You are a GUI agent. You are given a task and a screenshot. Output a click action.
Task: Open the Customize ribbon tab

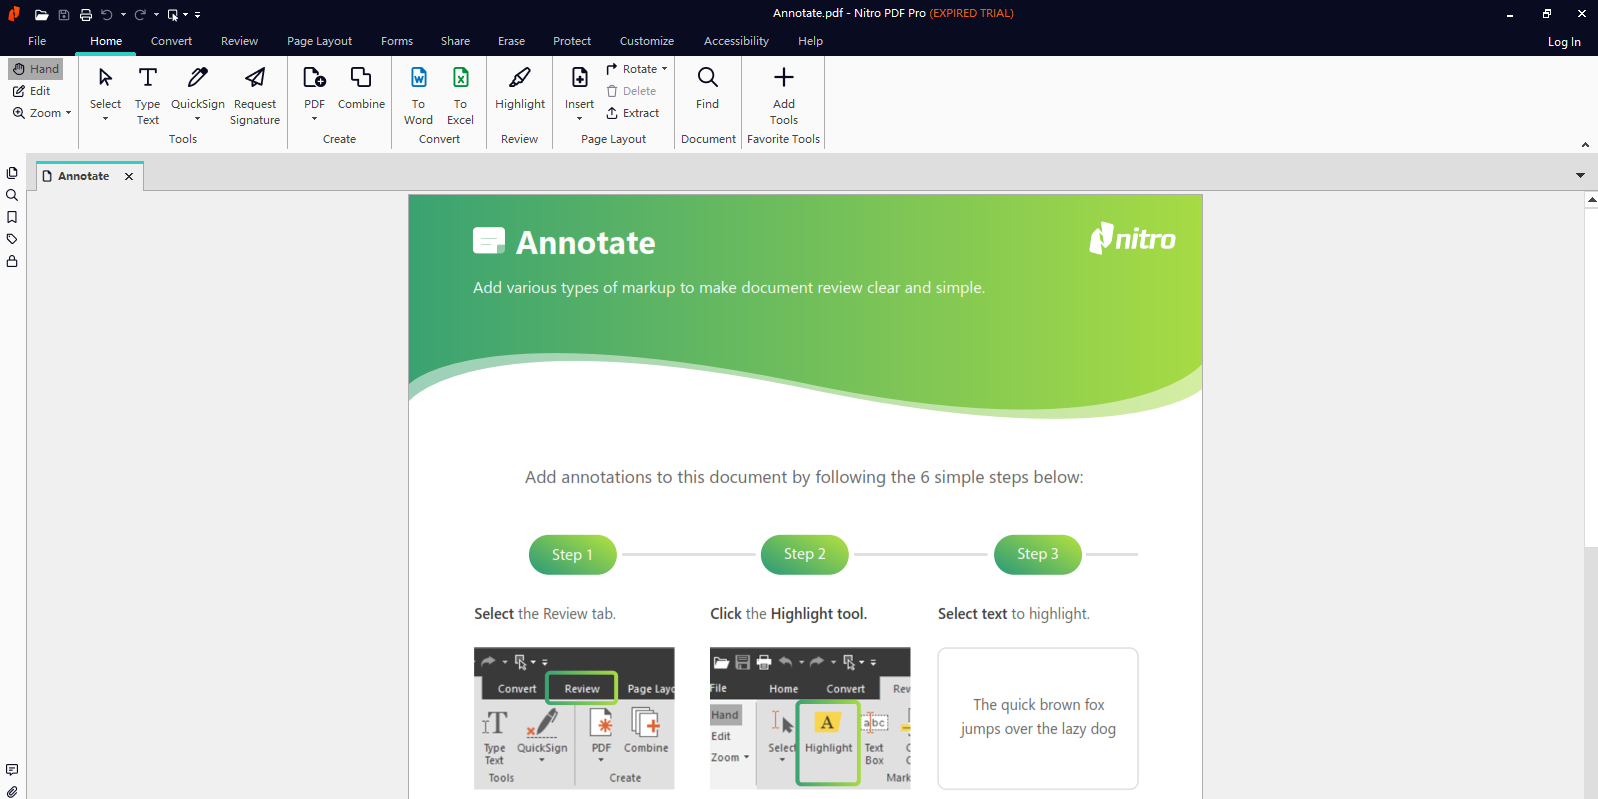point(647,41)
